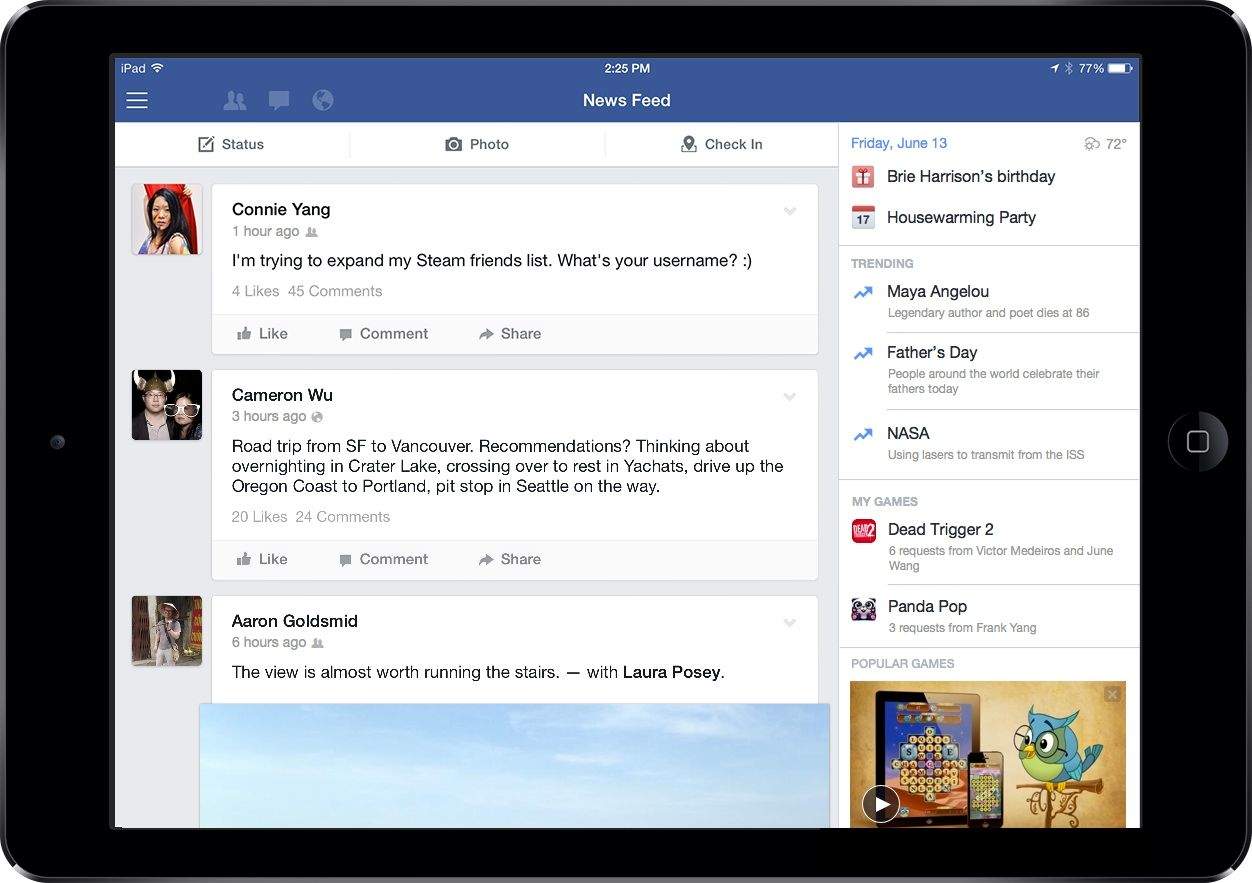1252x883 pixels.
Task: Open the Panda Pop game icon
Action: tap(863, 607)
